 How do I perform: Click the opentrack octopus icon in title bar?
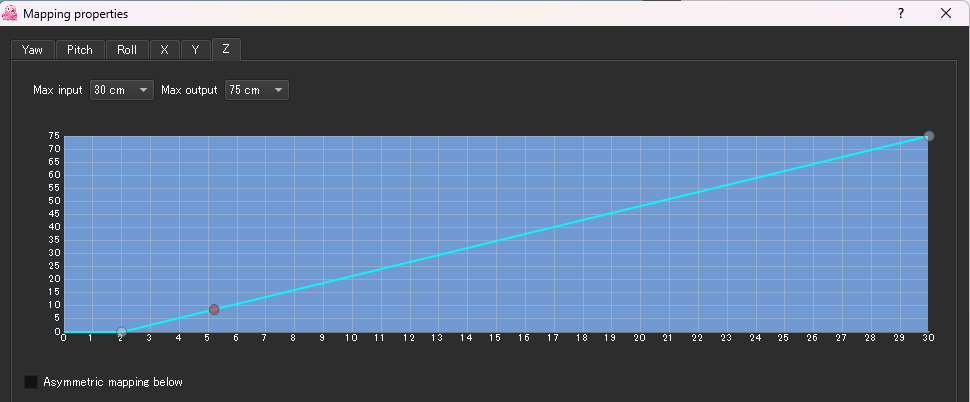[10, 13]
